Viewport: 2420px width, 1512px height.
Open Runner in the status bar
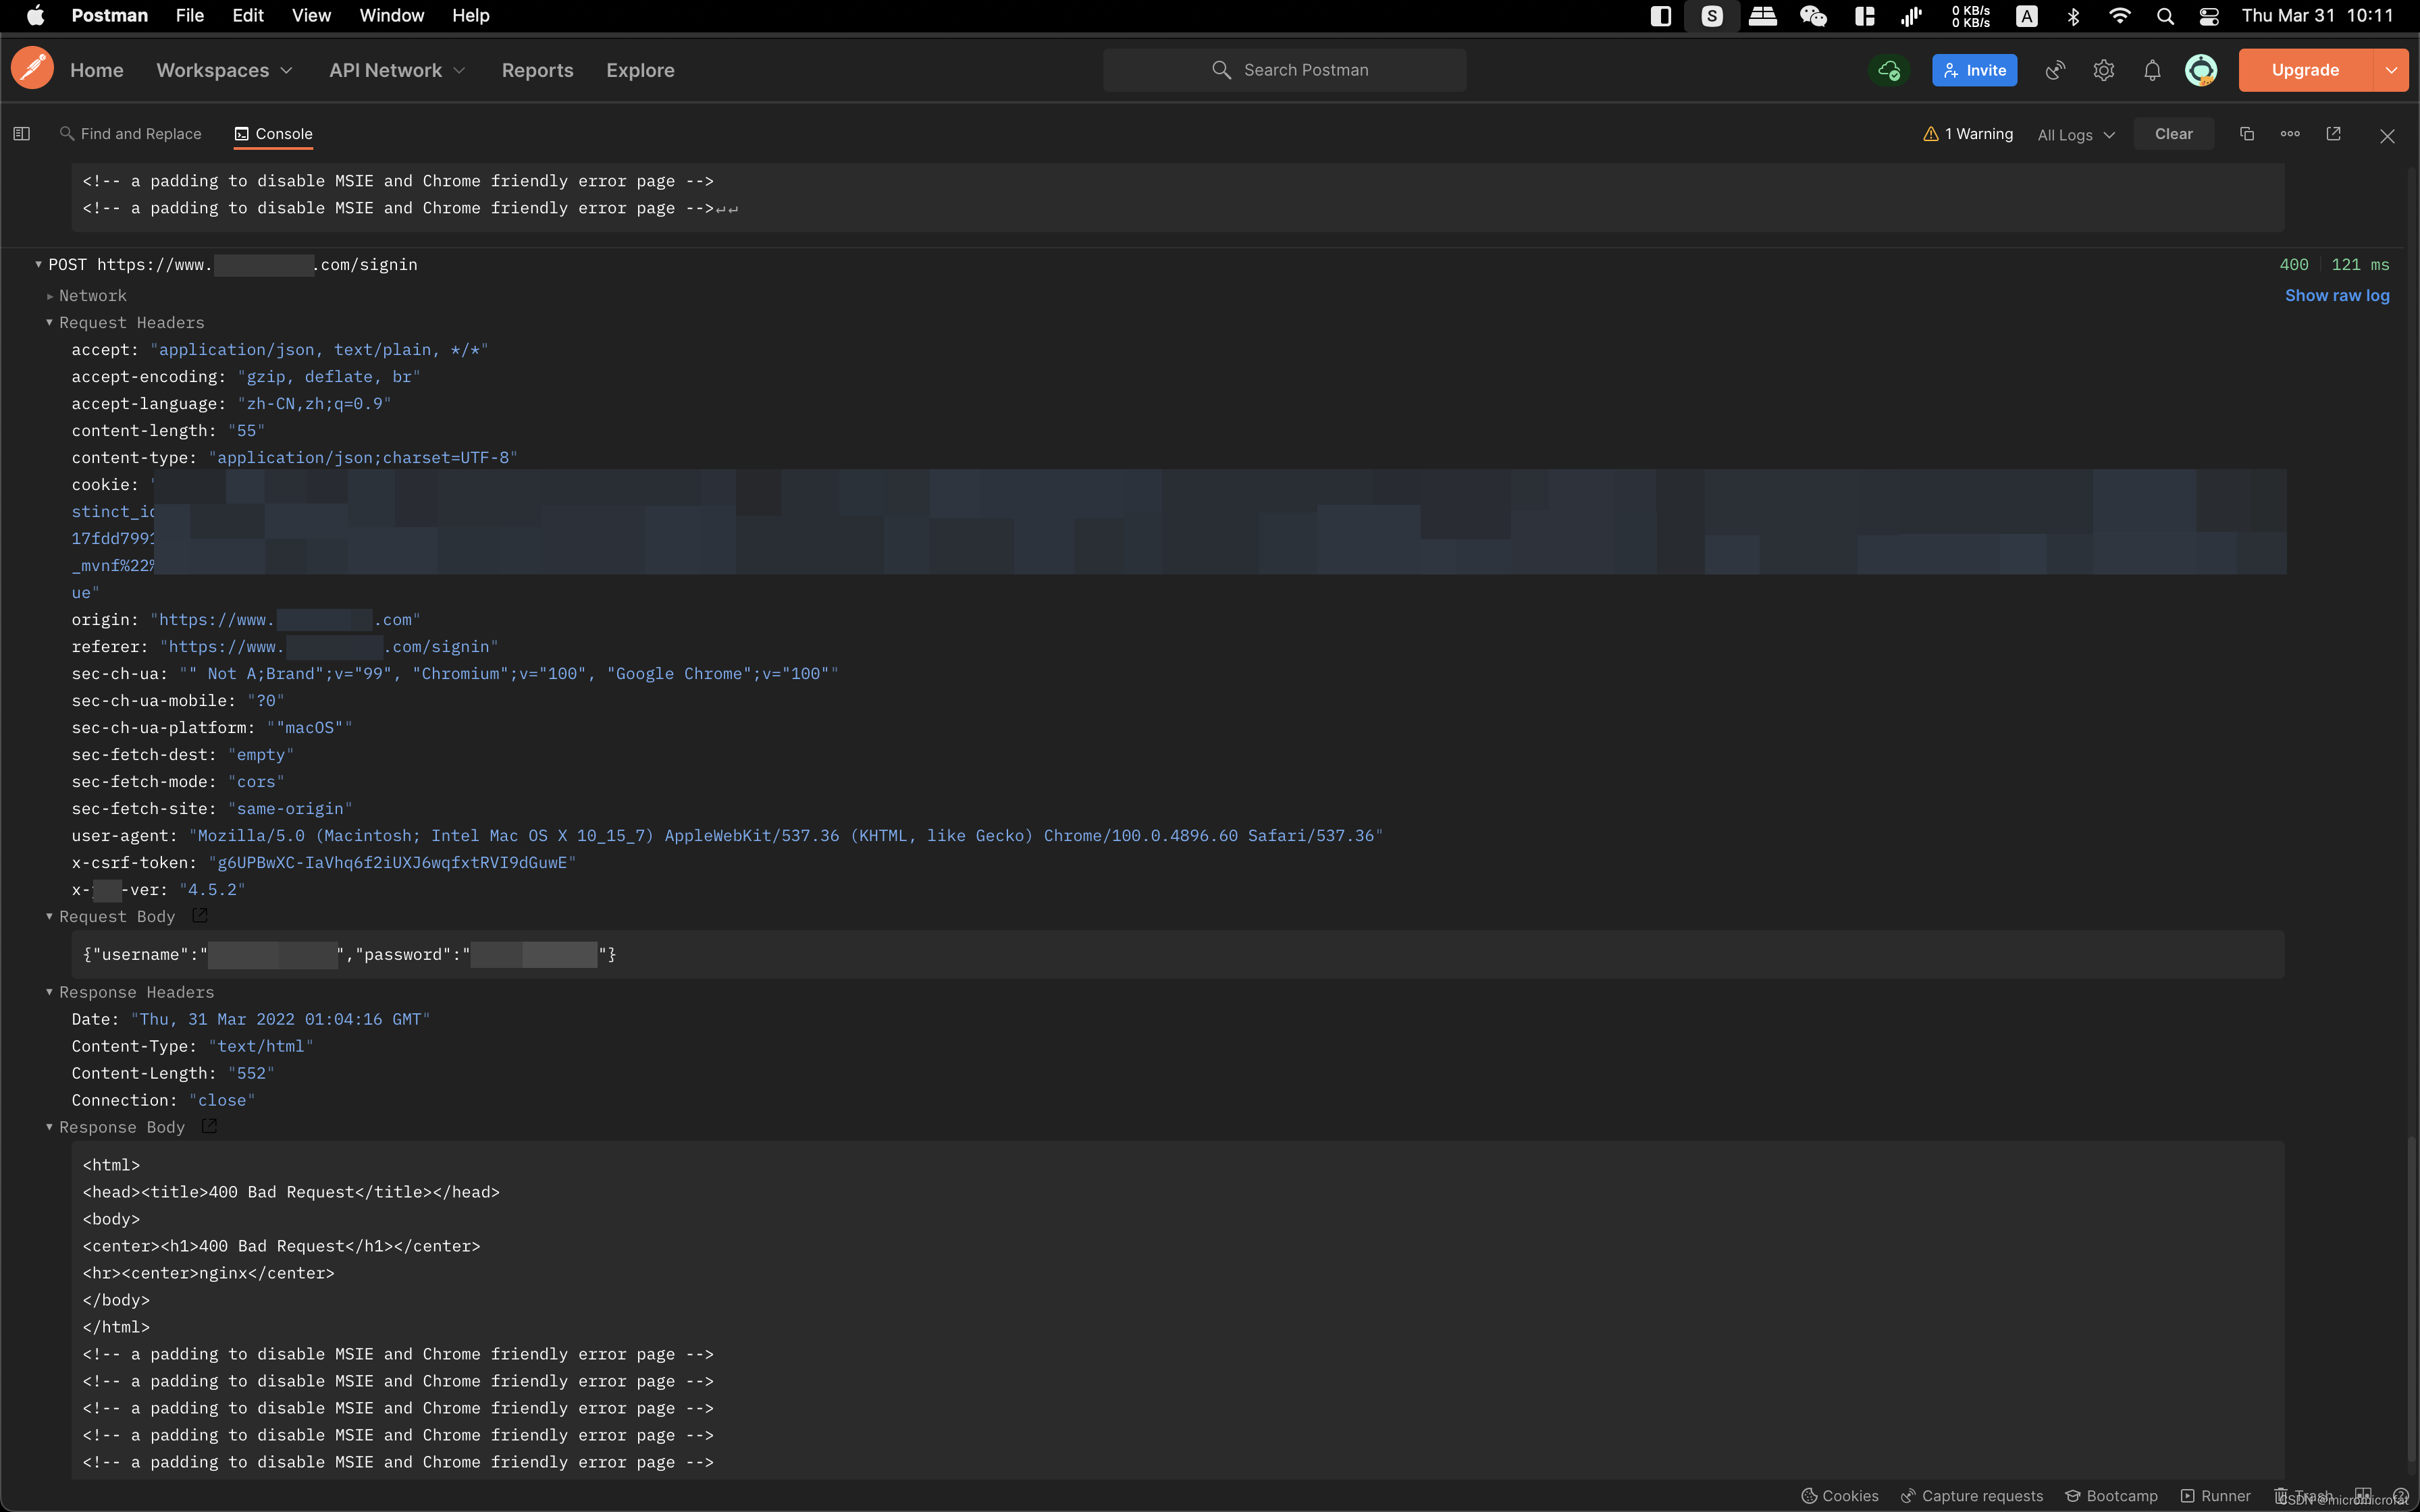pos(2215,1496)
